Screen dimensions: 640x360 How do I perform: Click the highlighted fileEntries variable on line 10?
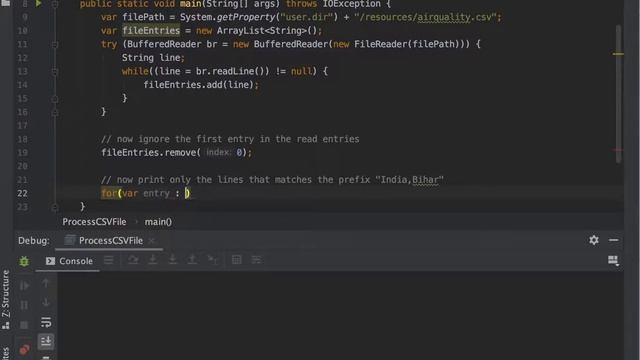click(x=151, y=31)
